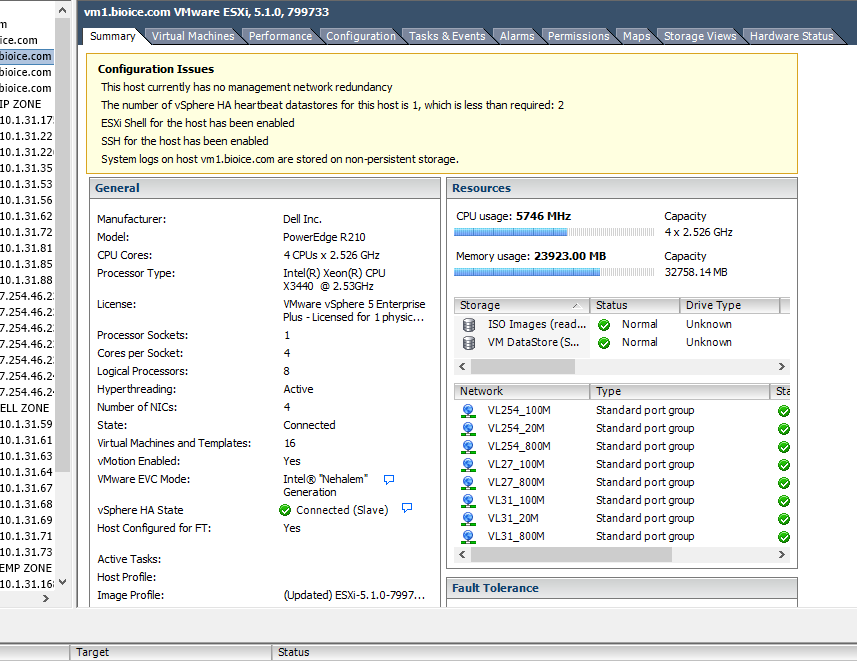The height and width of the screenshot is (672, 857).
Task: Sort storage list by Drive Type header
Action: (x=728, y=305)
